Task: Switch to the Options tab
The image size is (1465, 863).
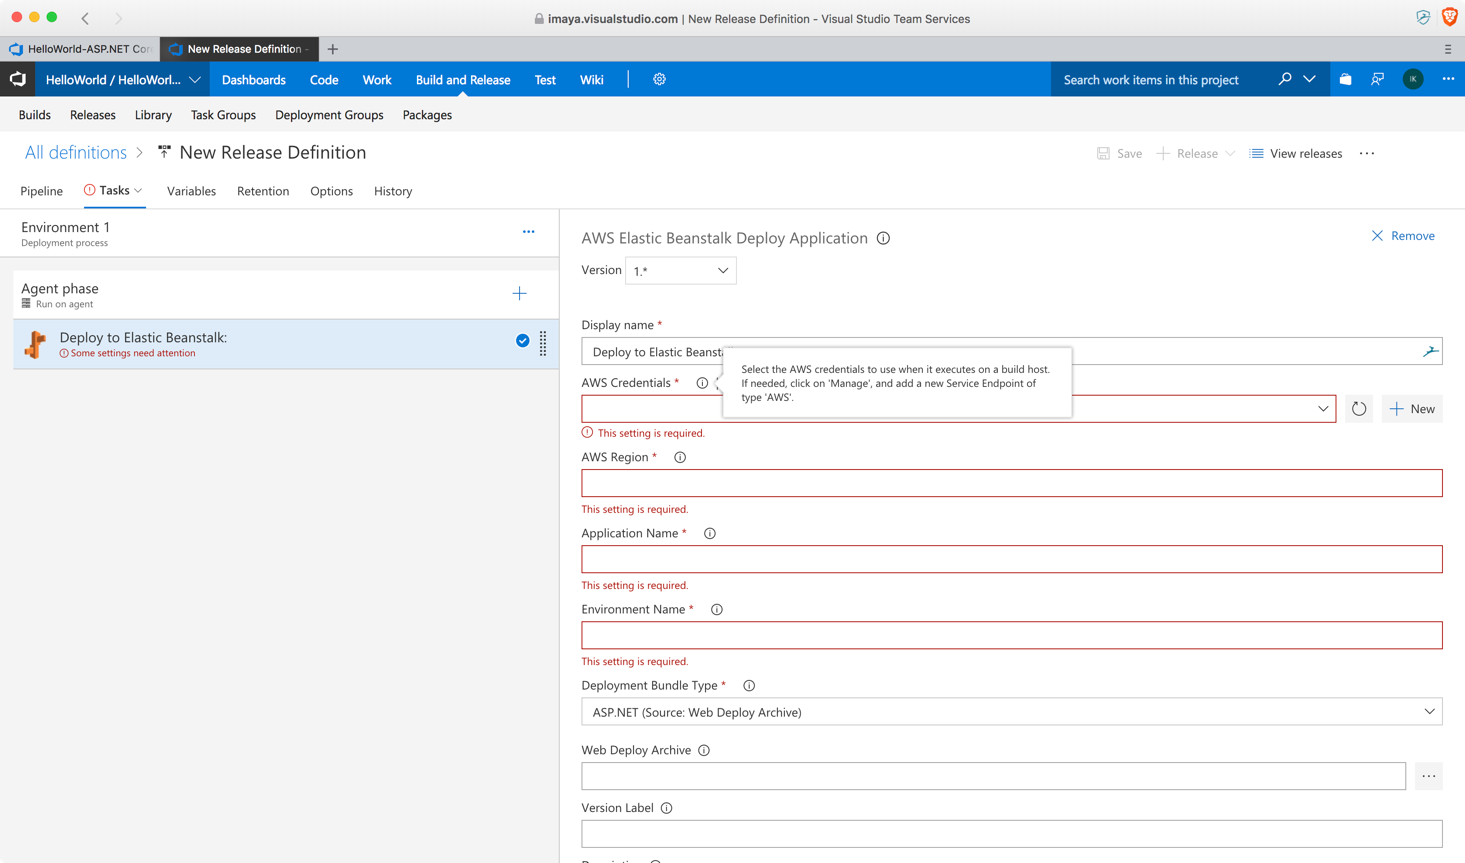Action: (331, 191)
